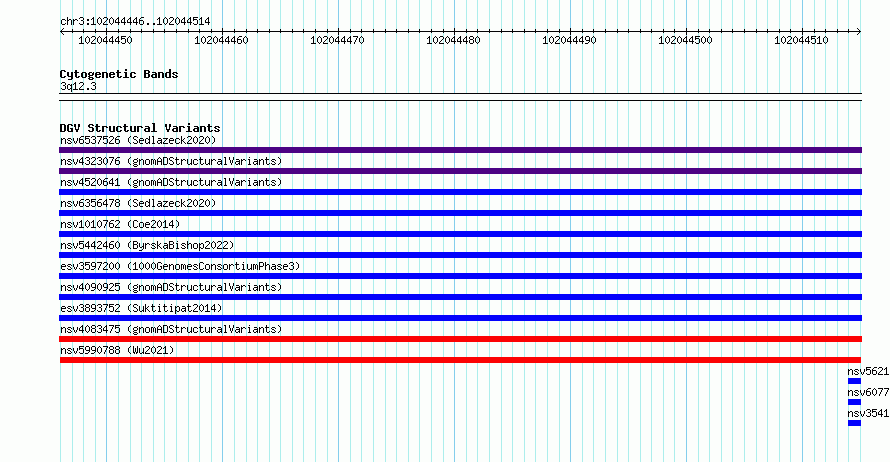Select the nsv4083475 gnomADStructuralVariants label
Viewport: 890px width, 462px height.
[x=171, y=329]
